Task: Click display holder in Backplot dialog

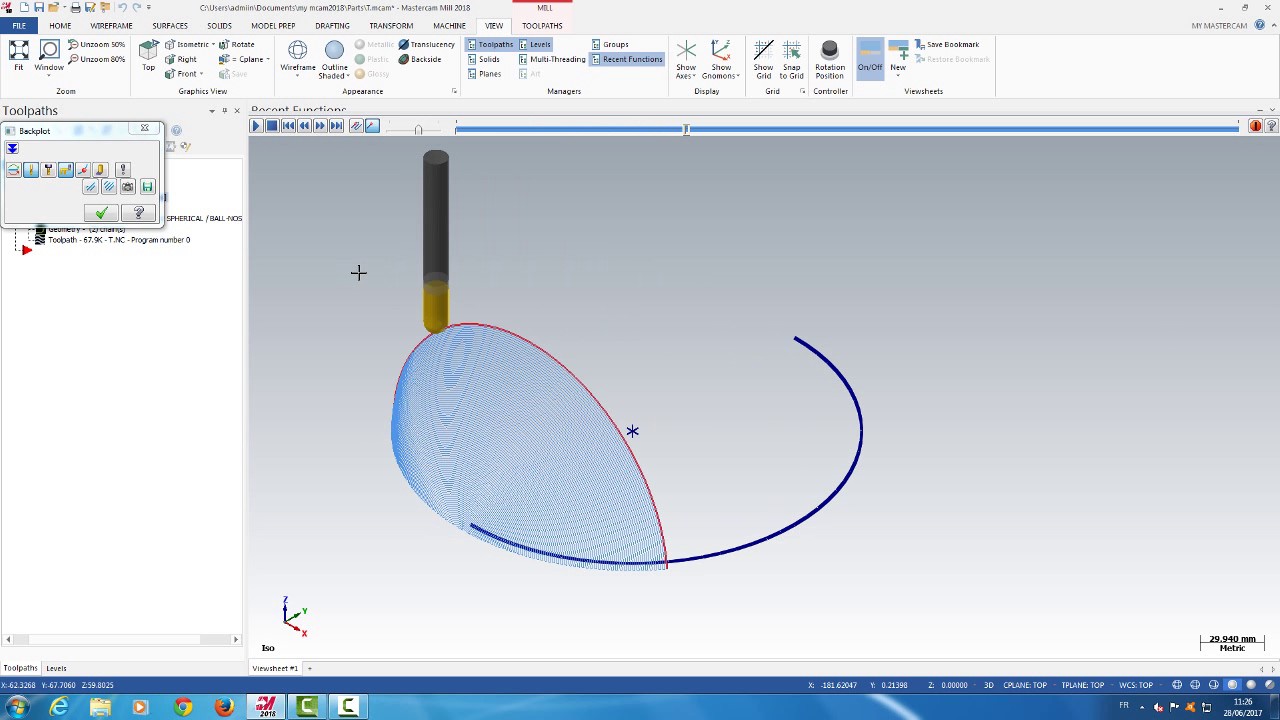Action: [x=48, y=170]
